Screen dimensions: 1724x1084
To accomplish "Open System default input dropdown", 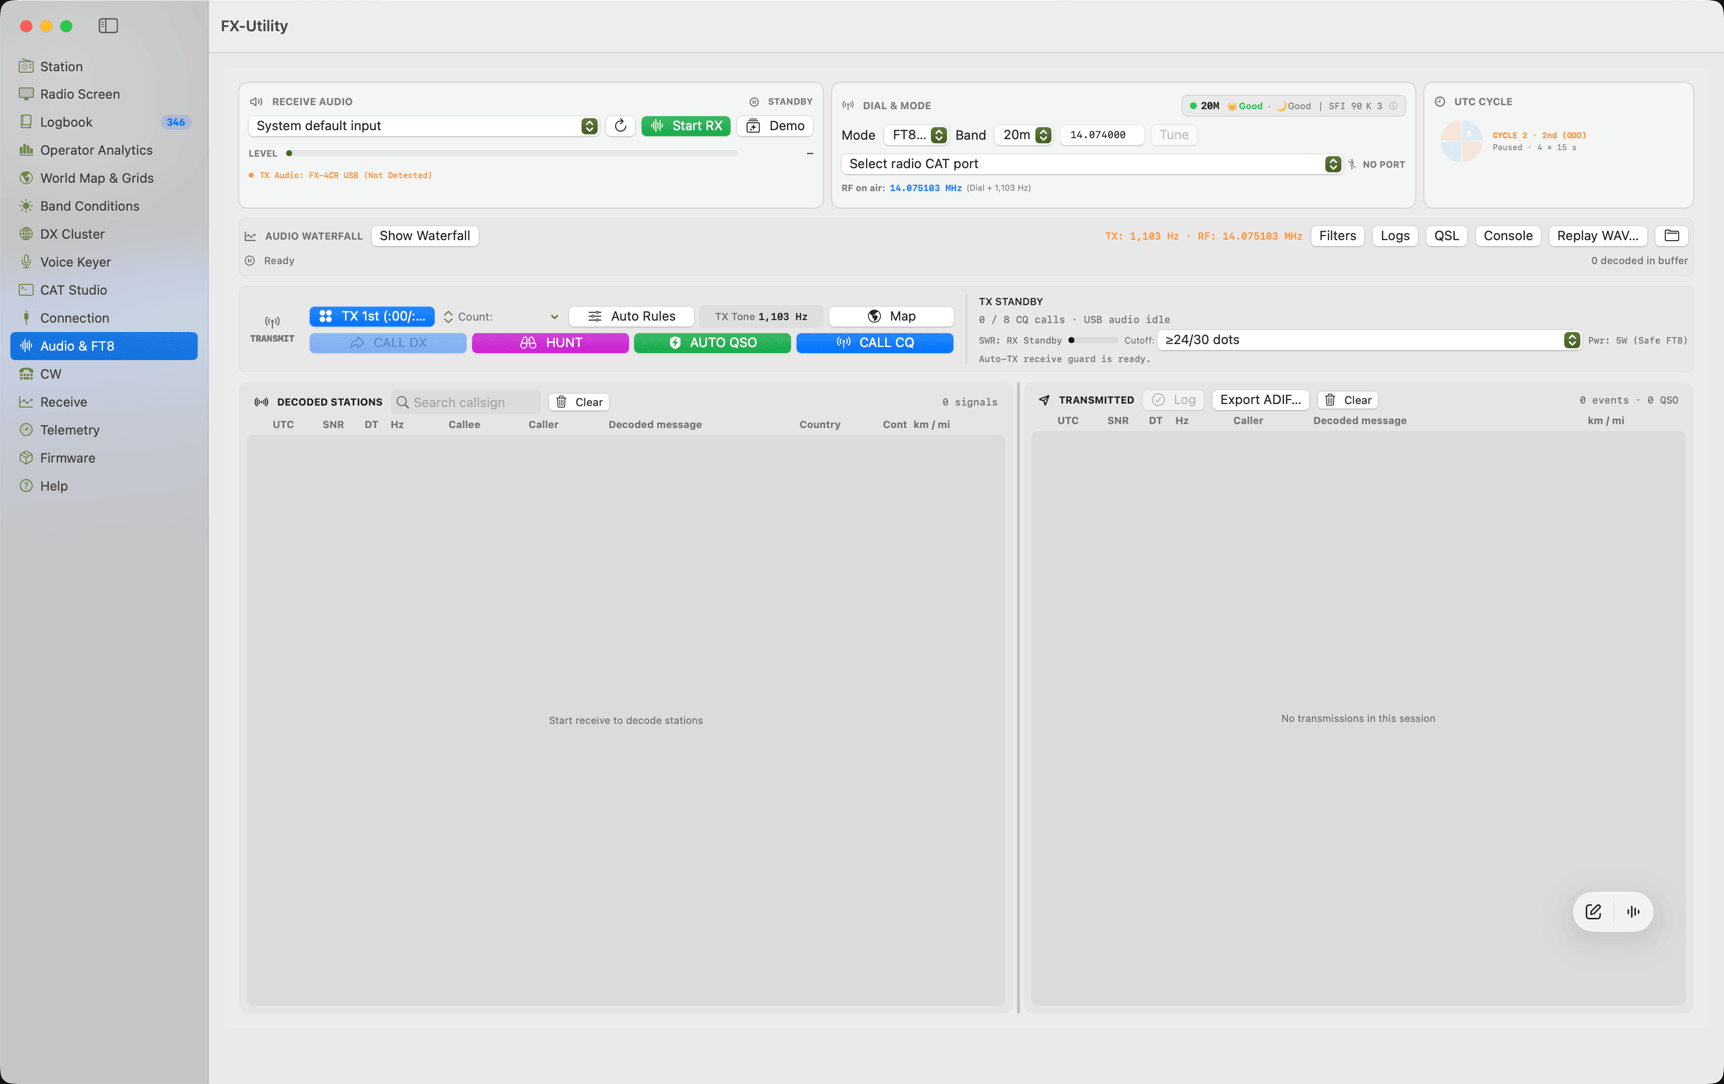I will (423, 126).
